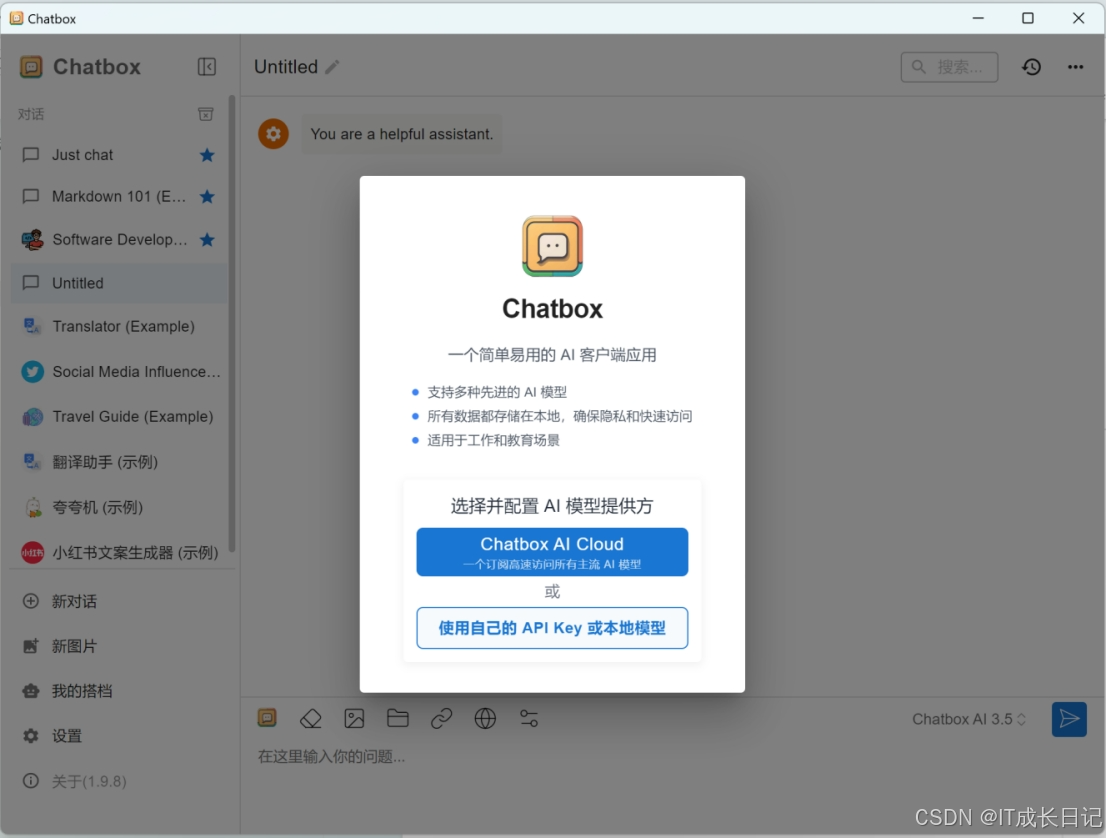
Task: Open the Chatbox AI 3.5 model selector
Action: [969, 719]
